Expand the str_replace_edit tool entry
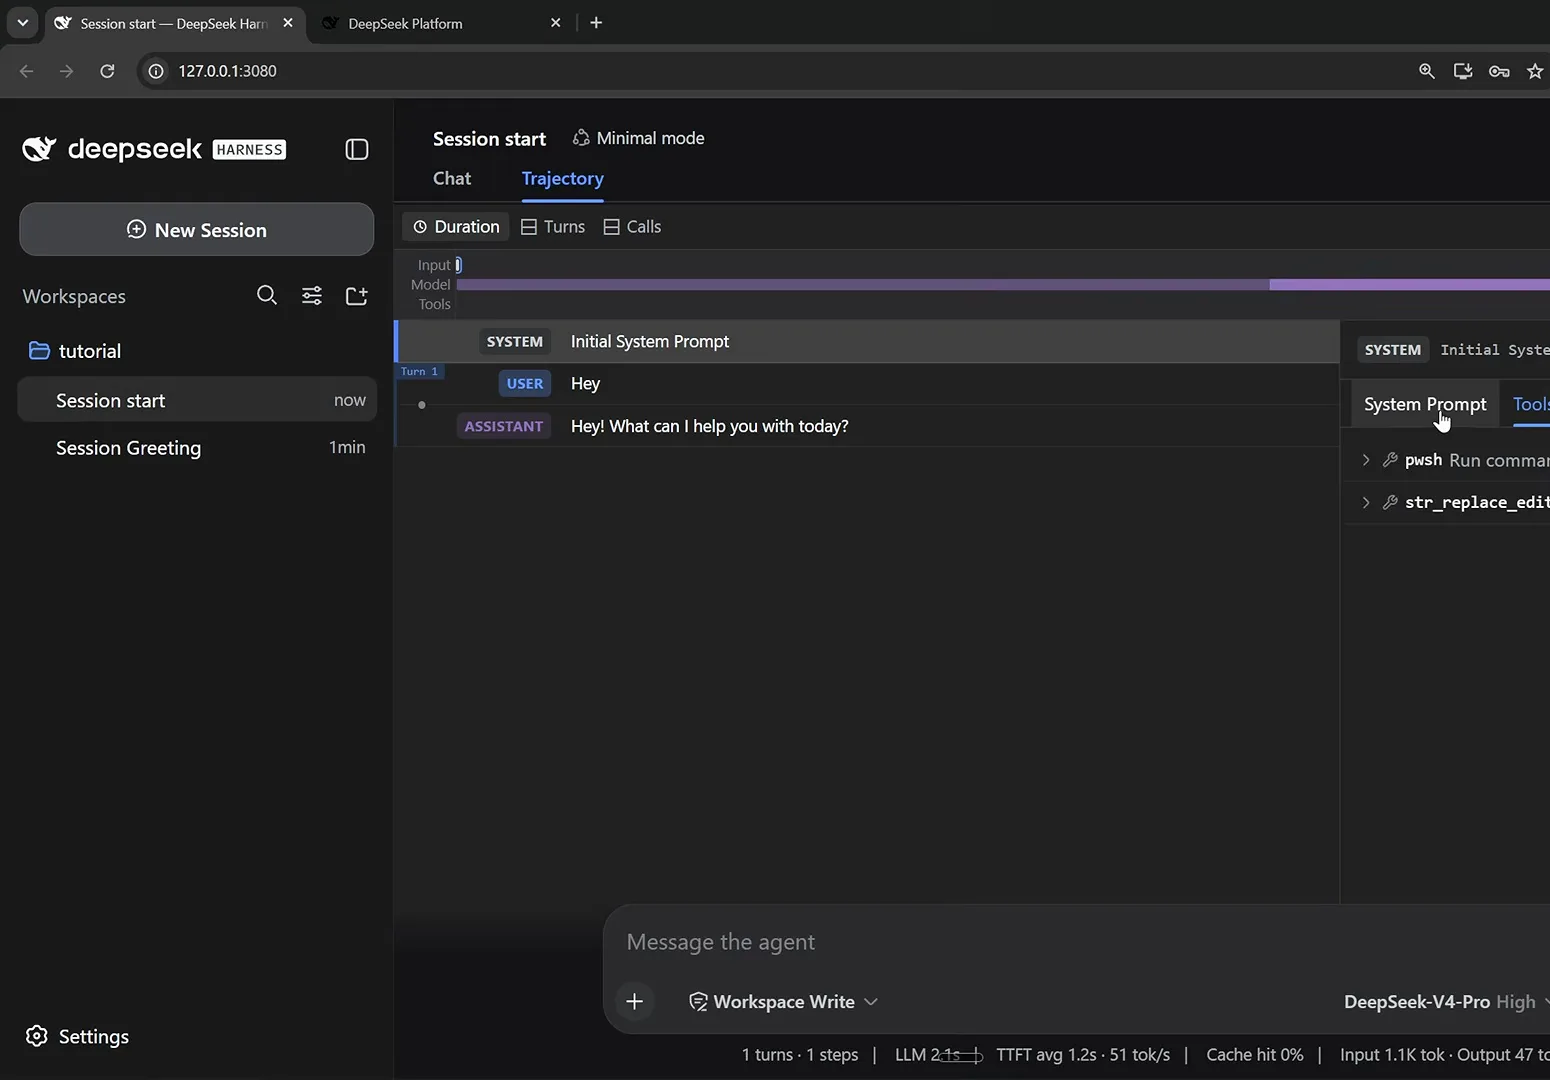The height and width of the screenshot is (1080, 1550). 1366,502
